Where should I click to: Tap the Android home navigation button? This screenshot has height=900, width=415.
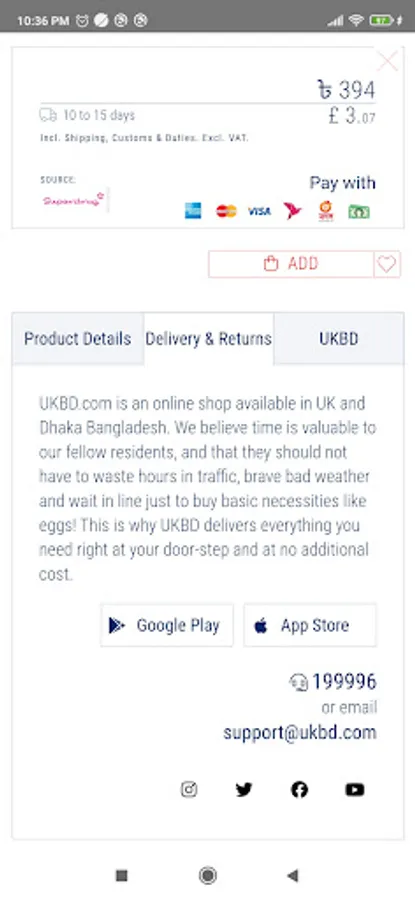coord(208,875)
